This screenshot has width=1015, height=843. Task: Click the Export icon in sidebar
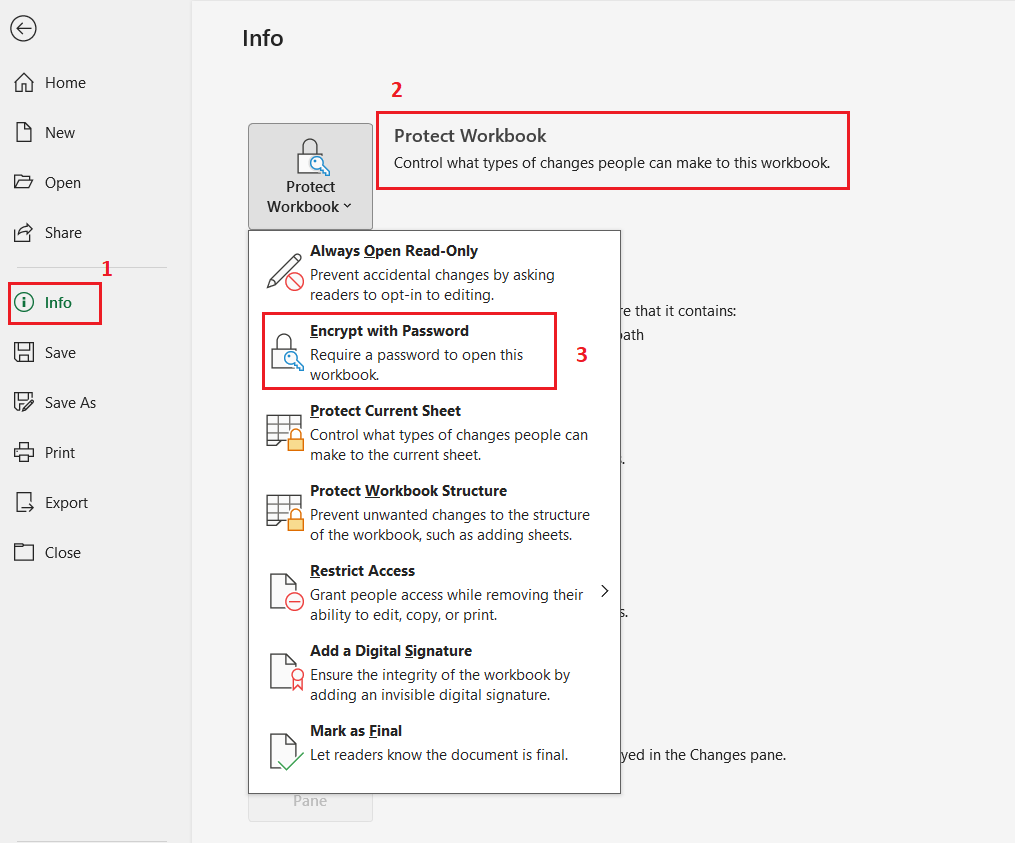[24, 503]
